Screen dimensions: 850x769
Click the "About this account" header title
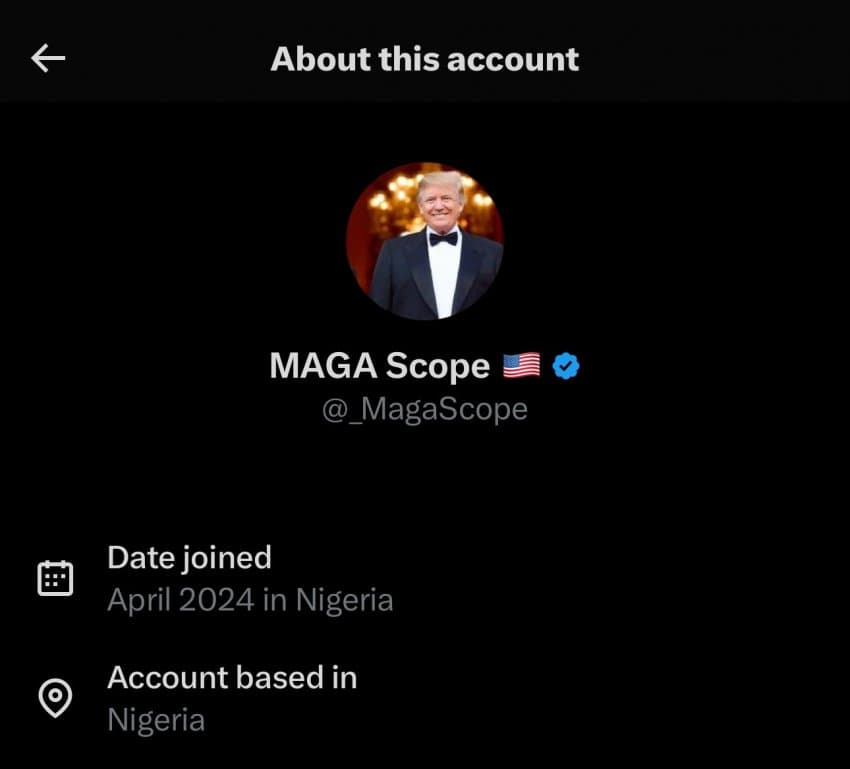[x=425, y=59]
